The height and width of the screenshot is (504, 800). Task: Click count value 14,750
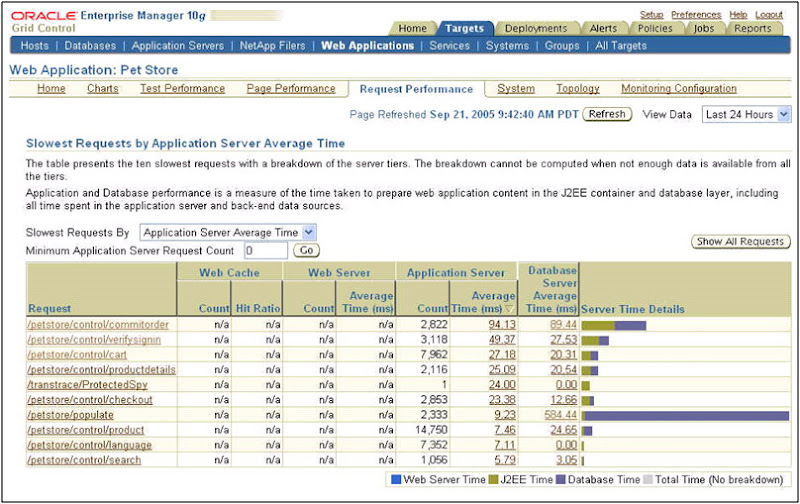(x=431, y=430)
